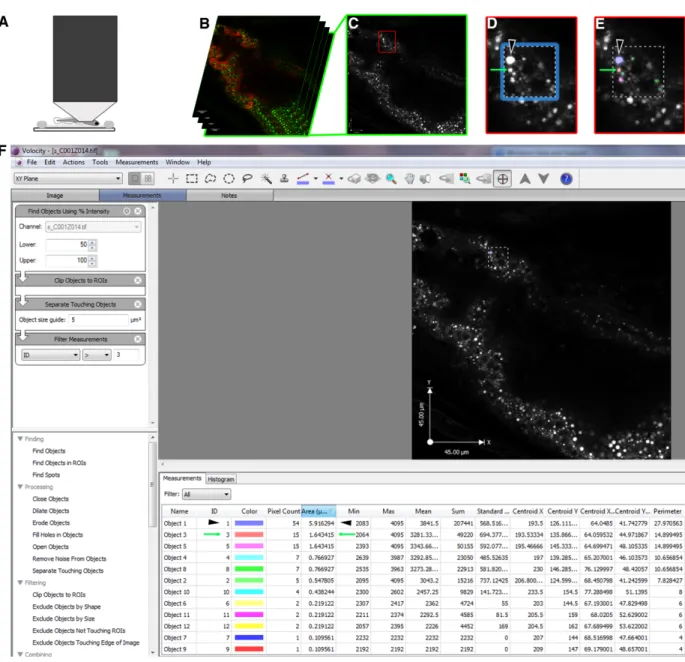Select the rectangular ROI tool
Viewport: 685px width, 662px height.
point(191,179)
